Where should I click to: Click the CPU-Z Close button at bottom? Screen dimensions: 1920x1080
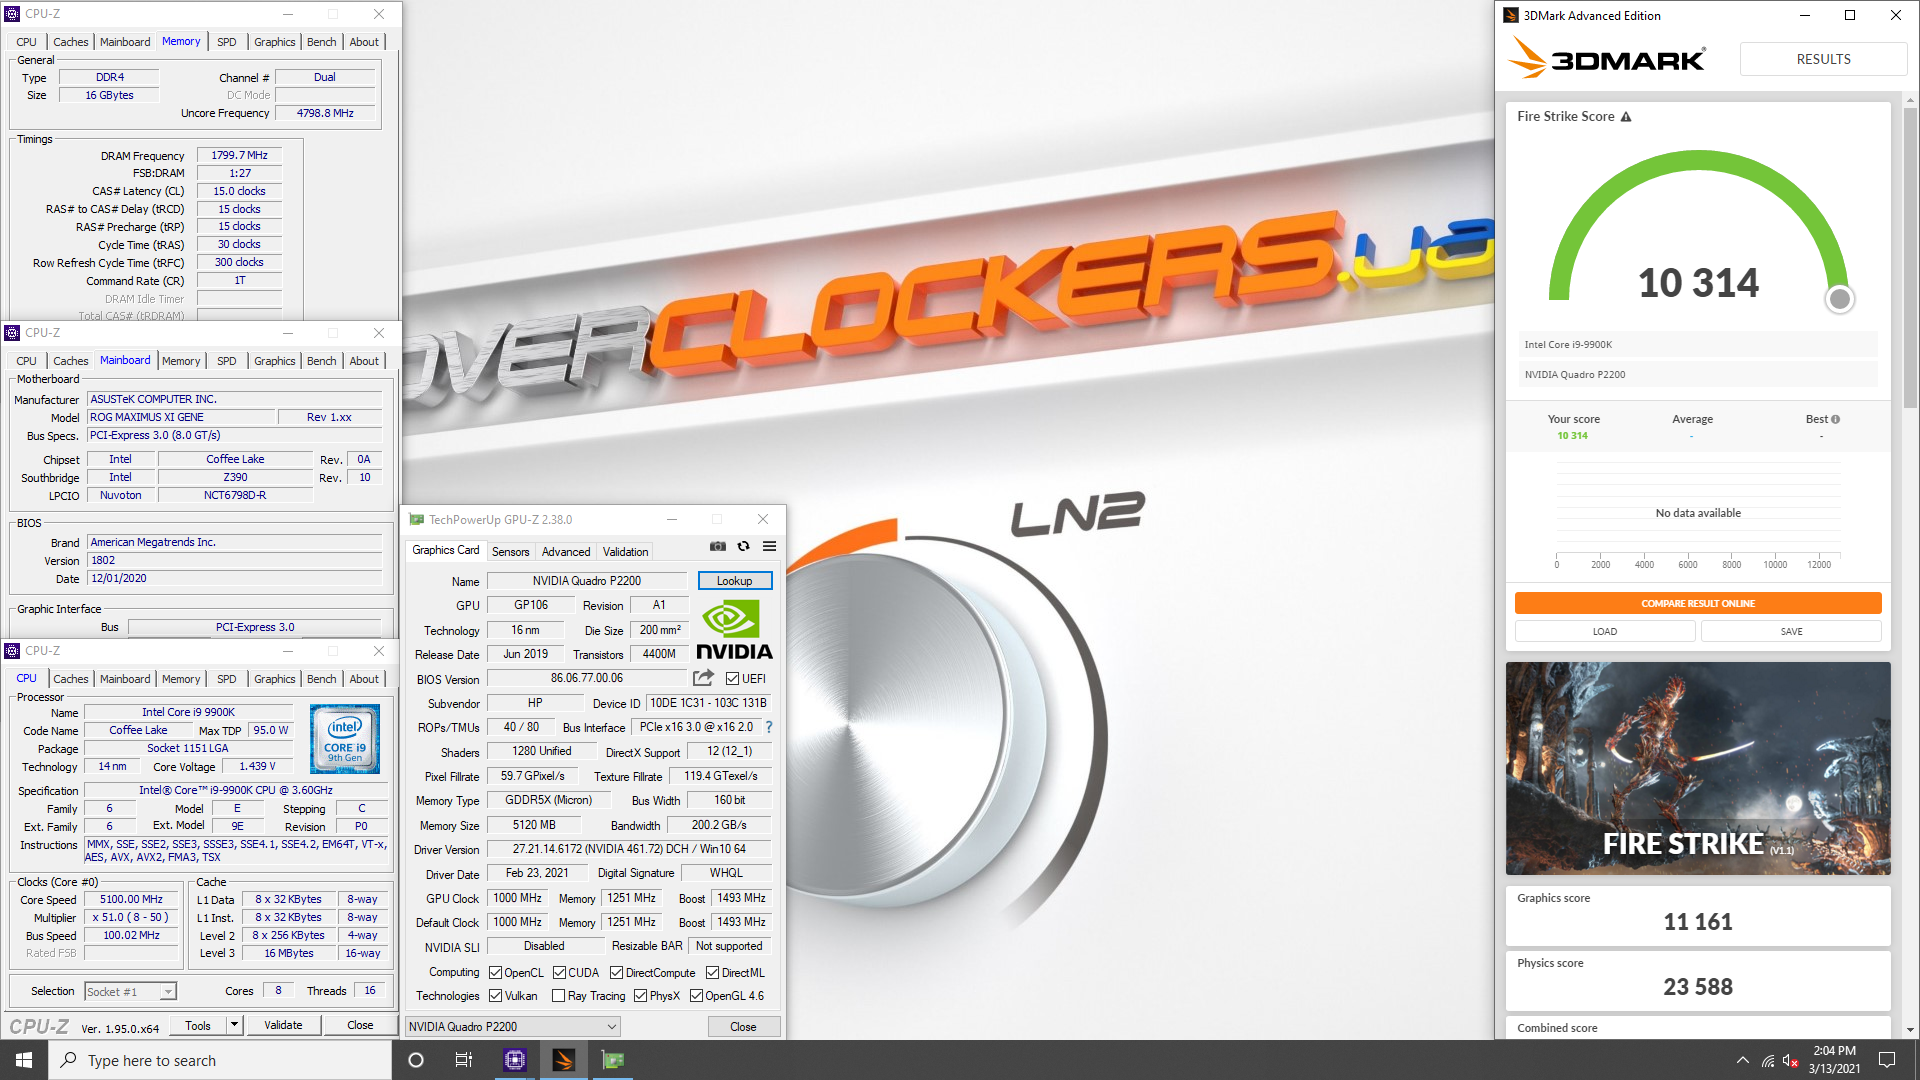[360, 1025]
